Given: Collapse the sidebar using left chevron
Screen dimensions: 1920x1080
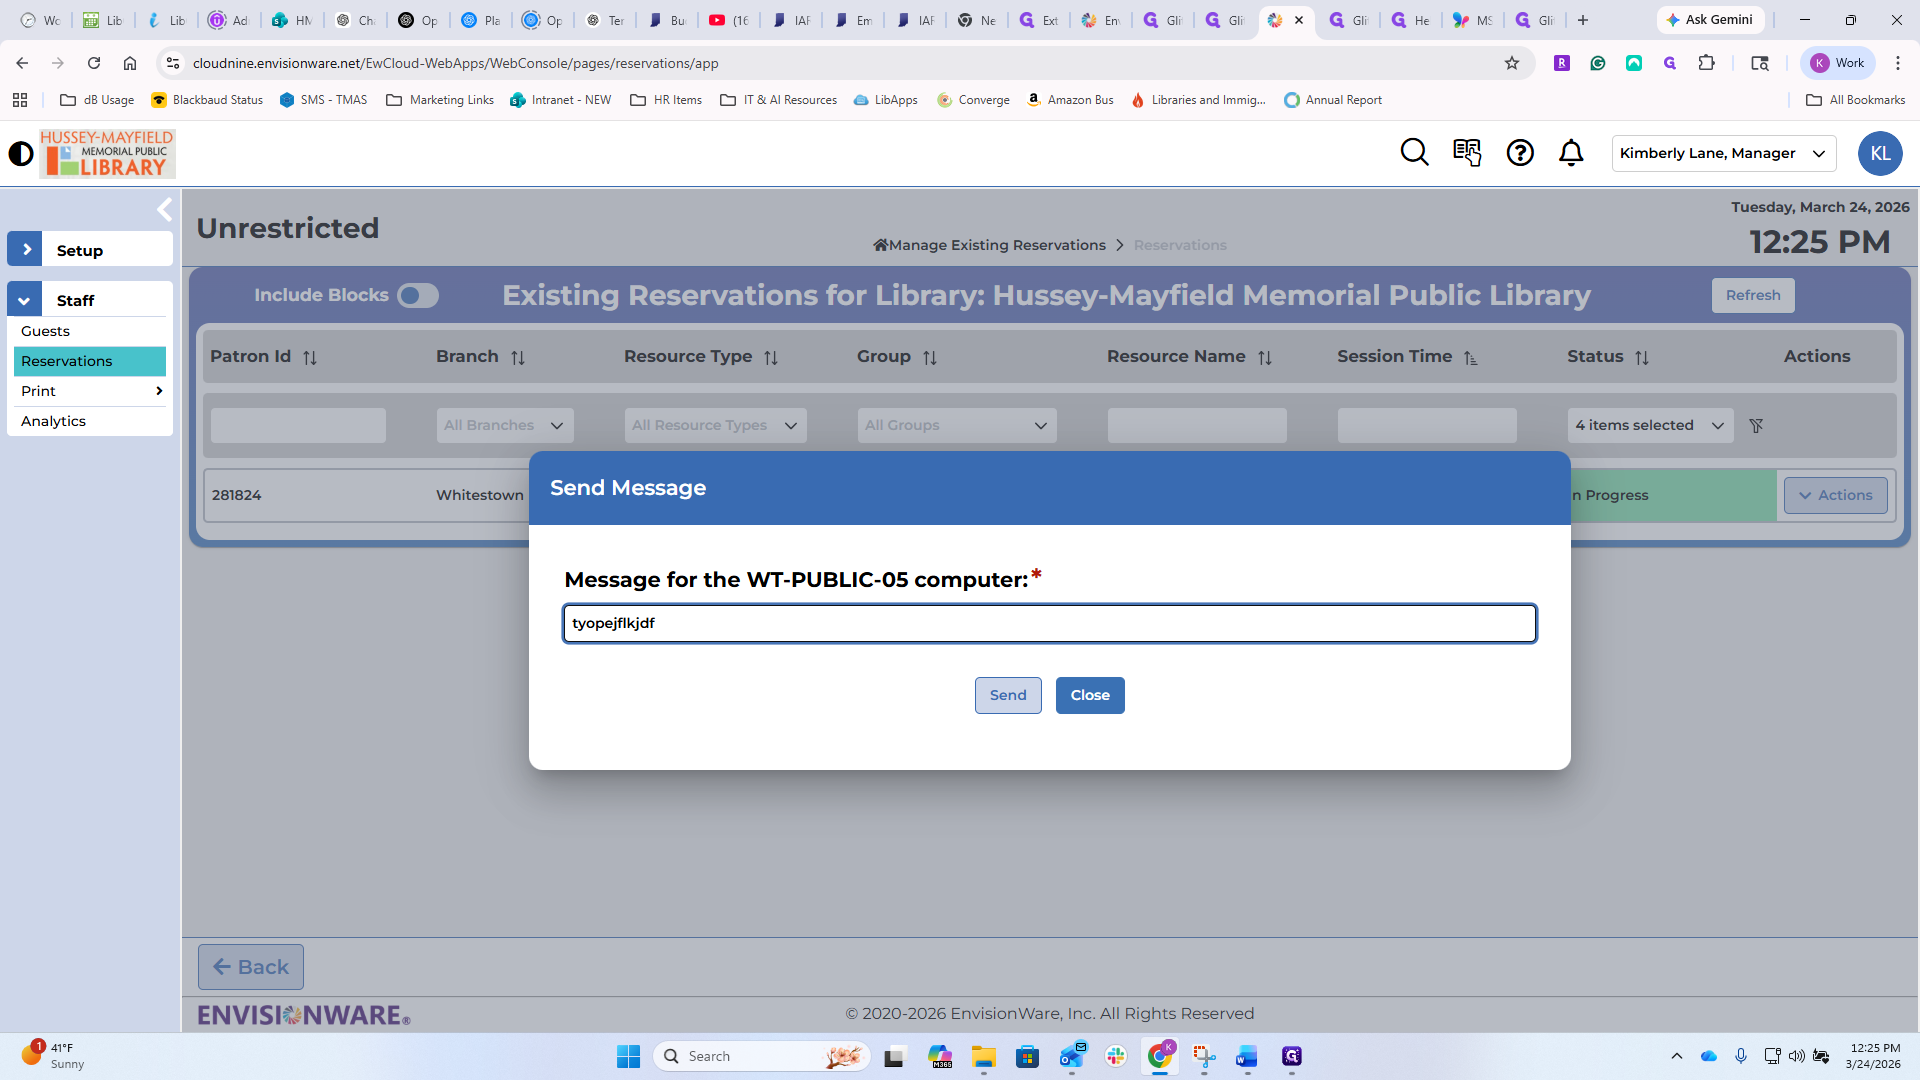Looking at the screenshot, I should click(x=165, y=210).
